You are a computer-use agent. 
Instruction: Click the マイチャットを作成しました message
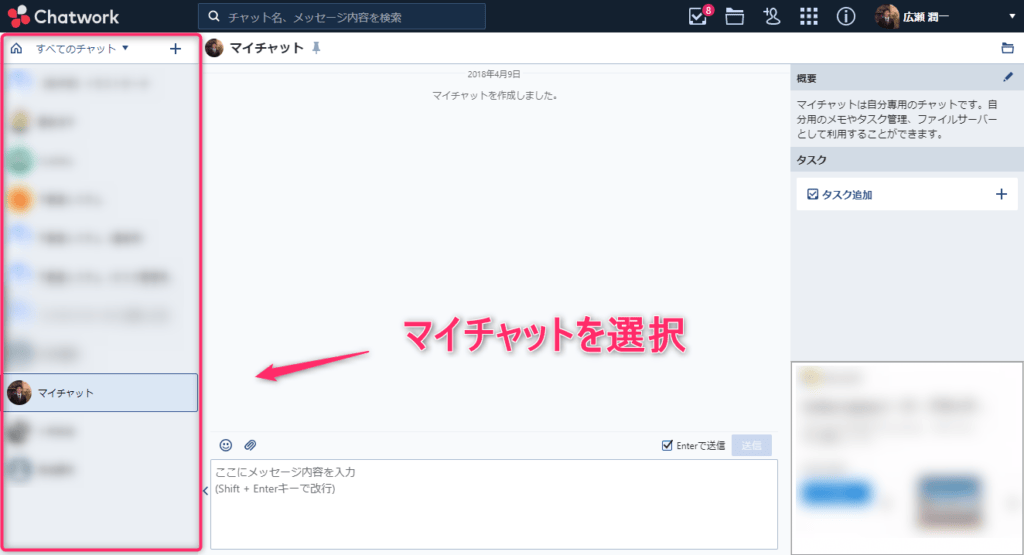coord(494,95)
